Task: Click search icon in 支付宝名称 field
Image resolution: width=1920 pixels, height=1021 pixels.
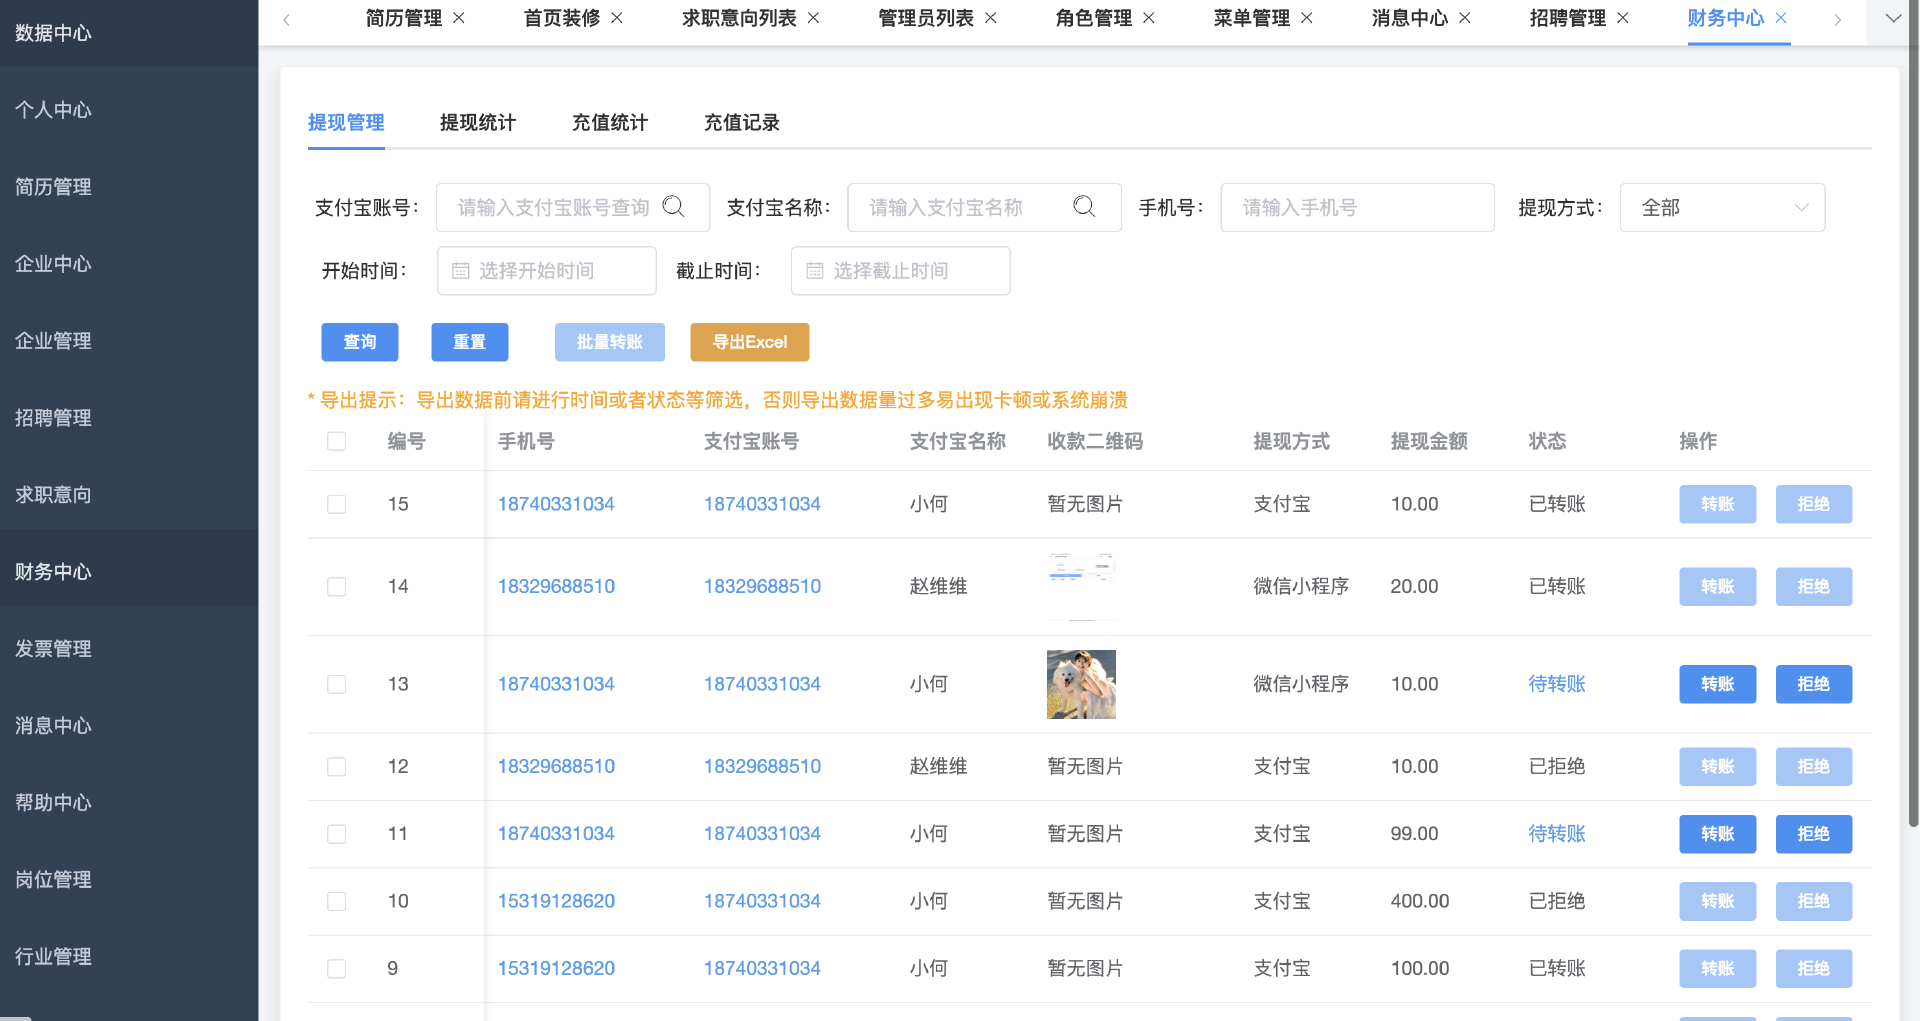Action: pyautogui.click(x=1084, y=207)
